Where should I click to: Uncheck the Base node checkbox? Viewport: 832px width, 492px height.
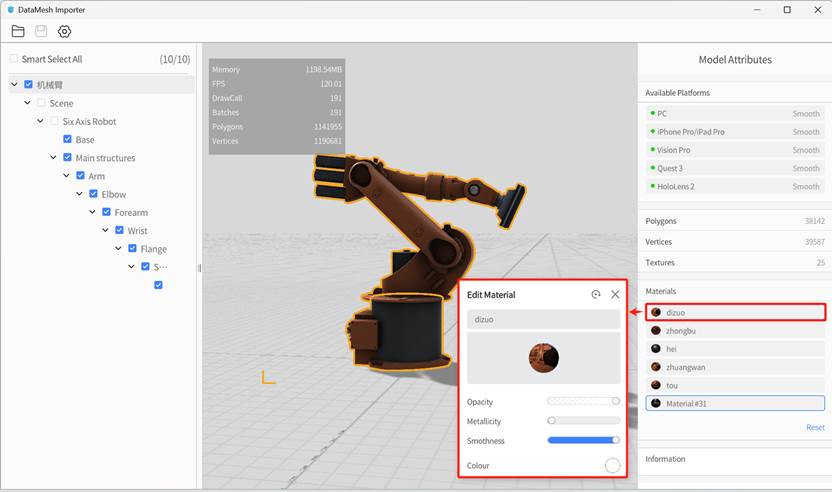(x=67, y=139)
